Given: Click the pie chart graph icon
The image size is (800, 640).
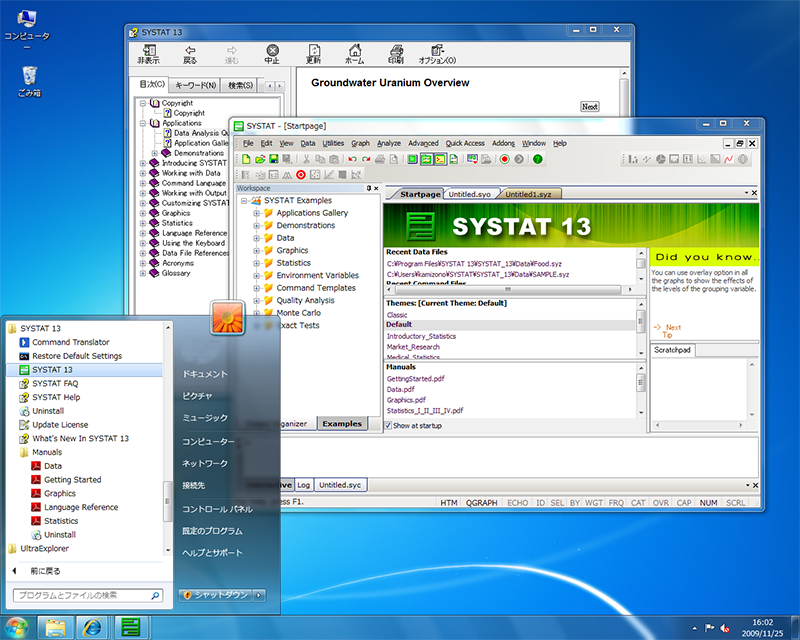Looking at the screenshot, I should 661,159.
